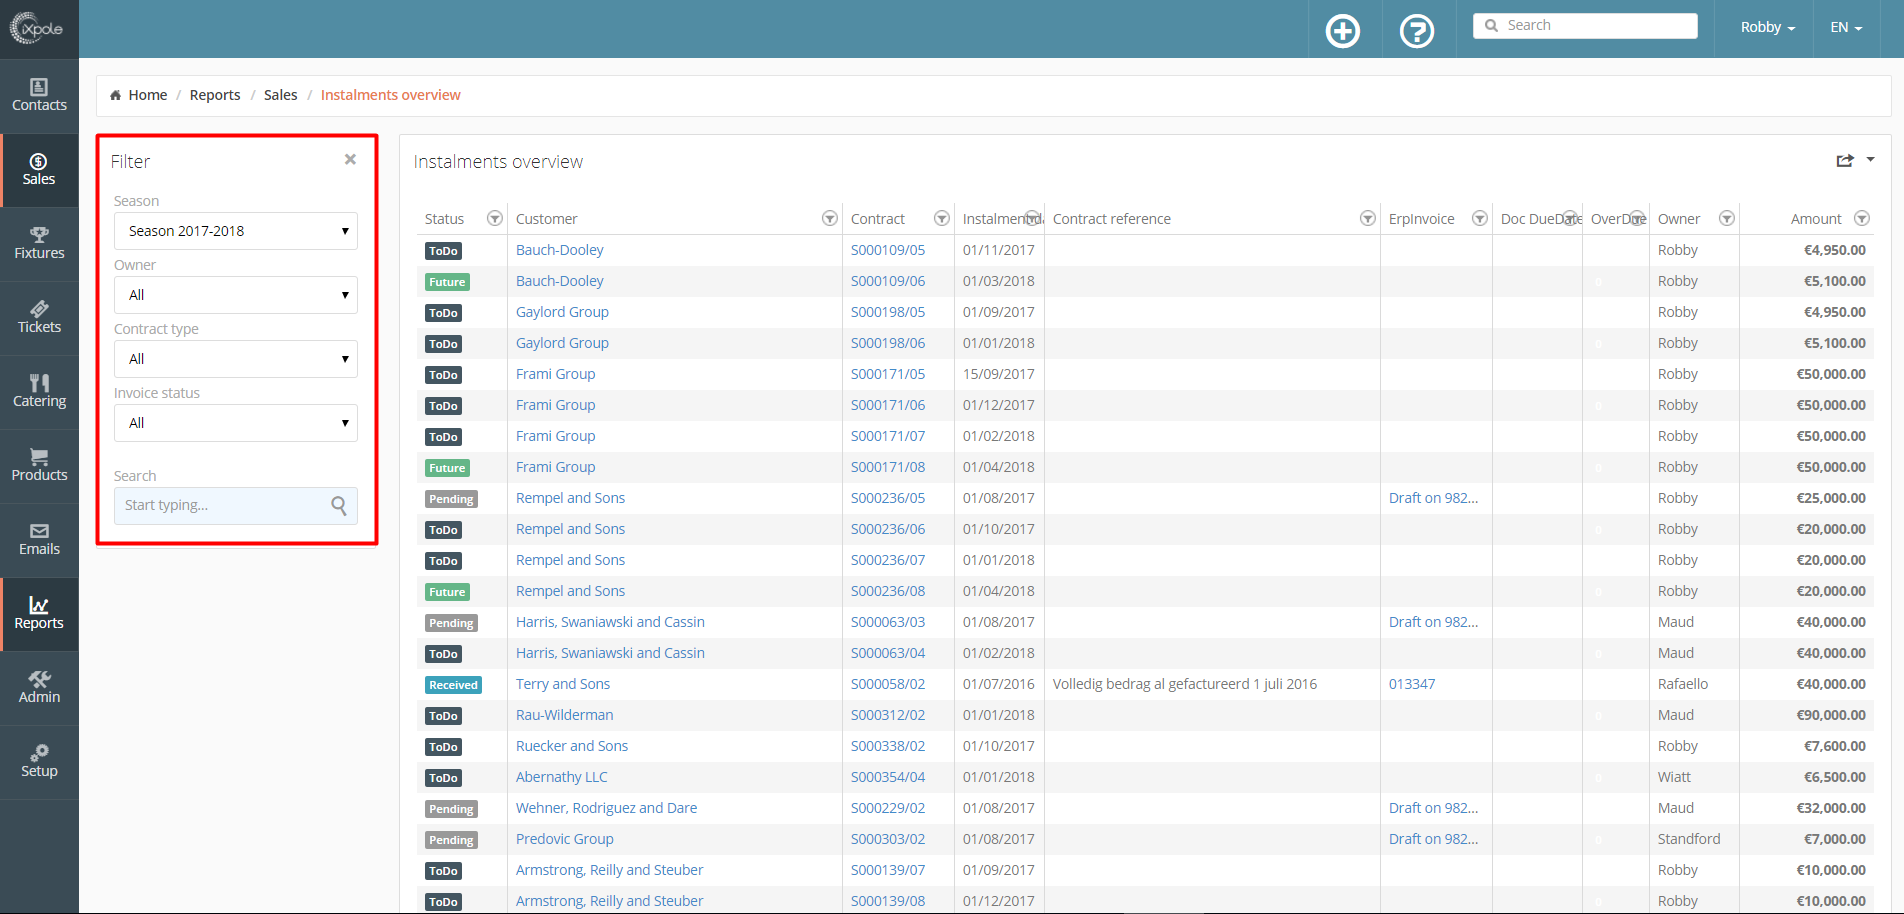Filter the Amount column
The image size is (1904, 914).
[1861, 218]
